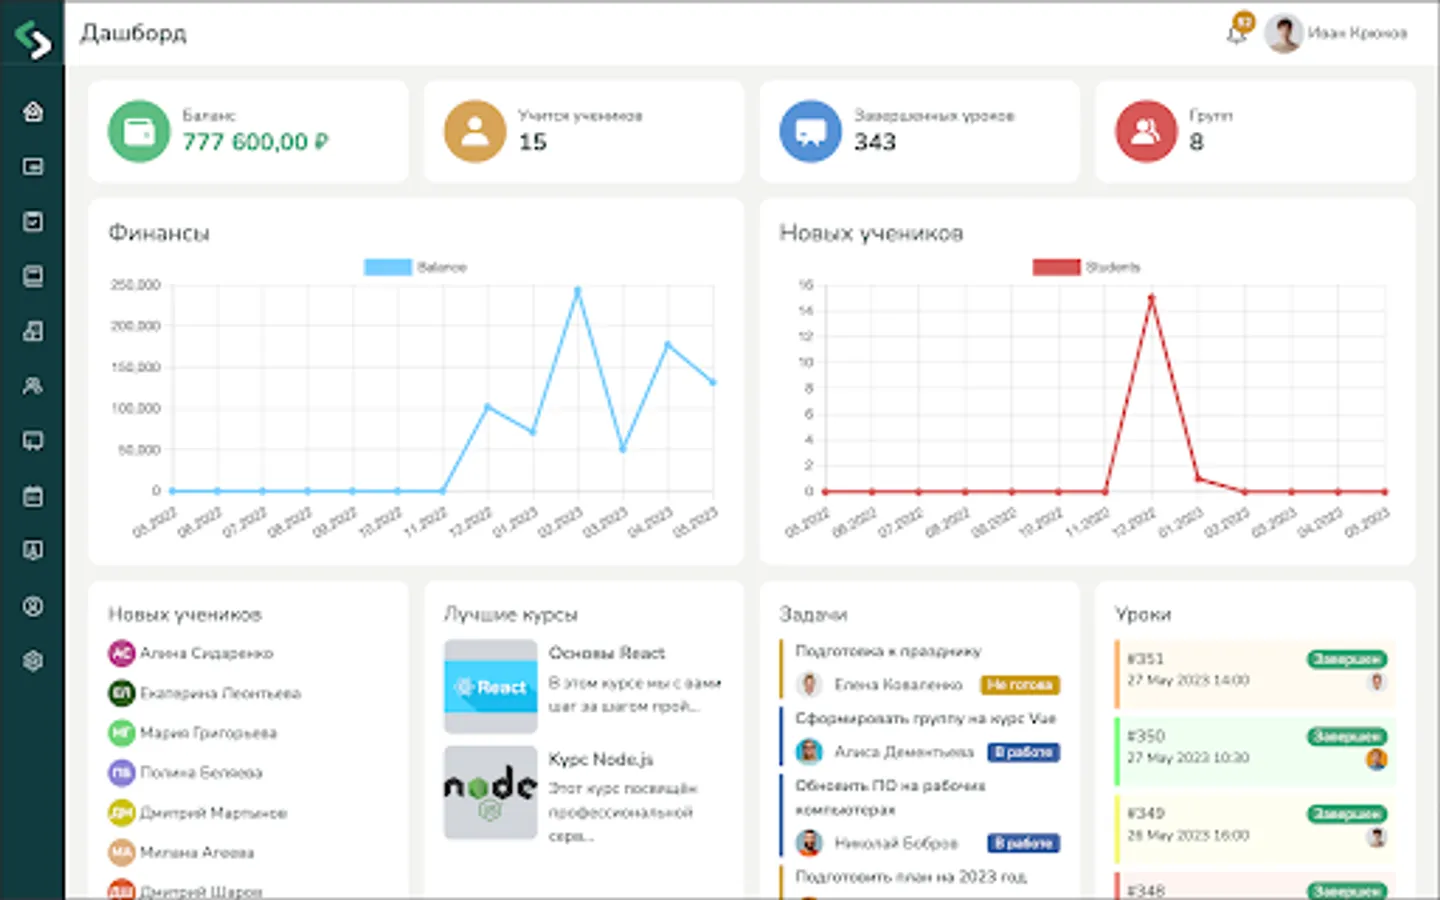Click the app logo at top-left
The width and height of the screenshot is (1440, 900).
pyautogui.click(x=33, y=38)
